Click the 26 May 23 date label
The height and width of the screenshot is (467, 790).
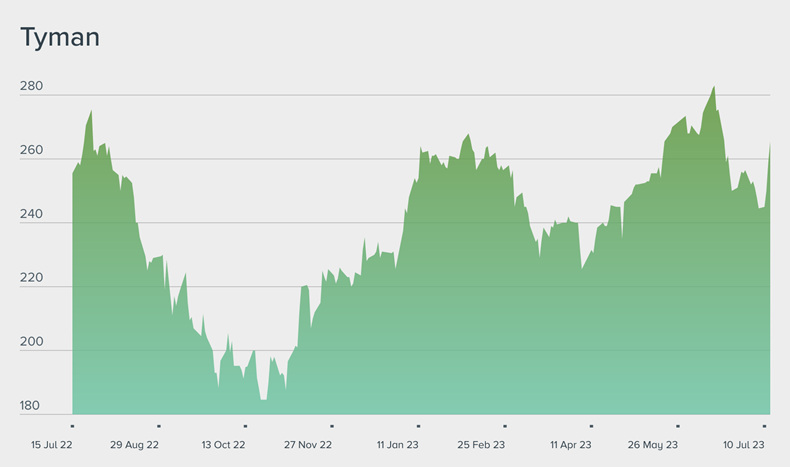653,444
